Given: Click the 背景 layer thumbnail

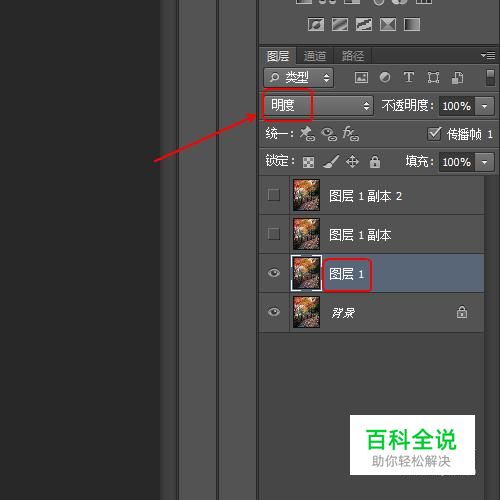Looking at the screenshot, I should click(306, 312).
